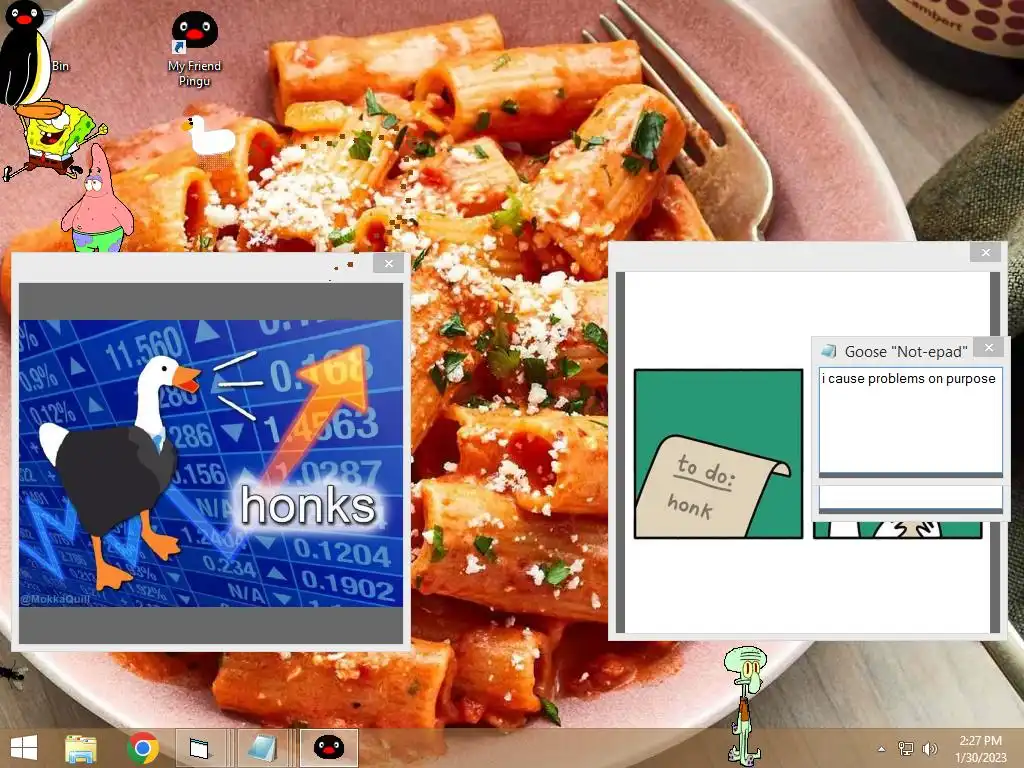Close the honks goose meme window
This screenshot has height=768, width=1024.
[389, 263]
